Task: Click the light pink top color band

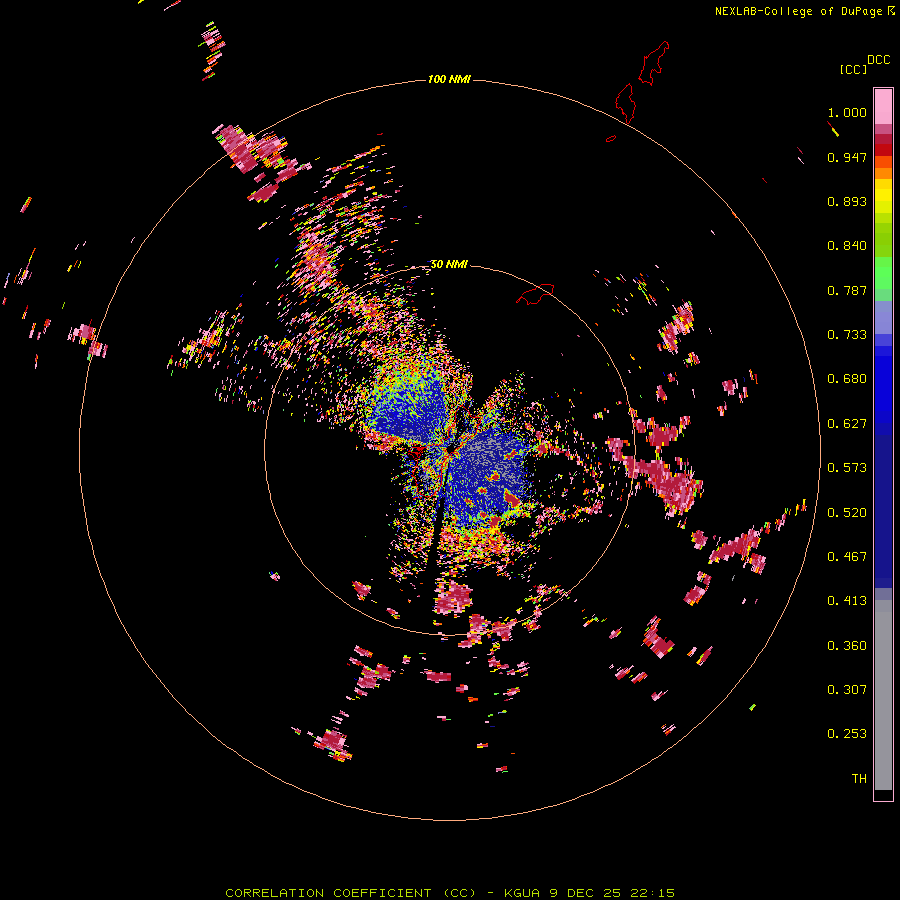Action: coord(883,106)
